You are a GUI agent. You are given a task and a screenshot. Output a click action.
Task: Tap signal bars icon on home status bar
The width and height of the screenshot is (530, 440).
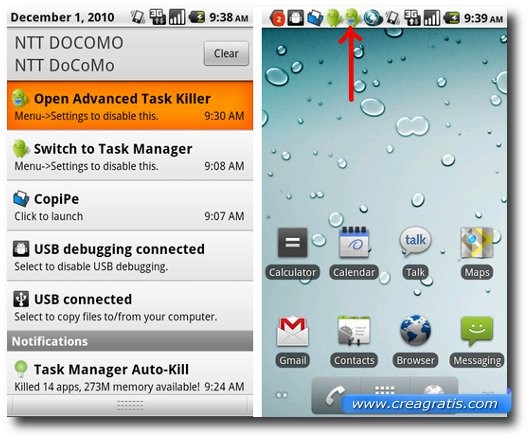432,18
